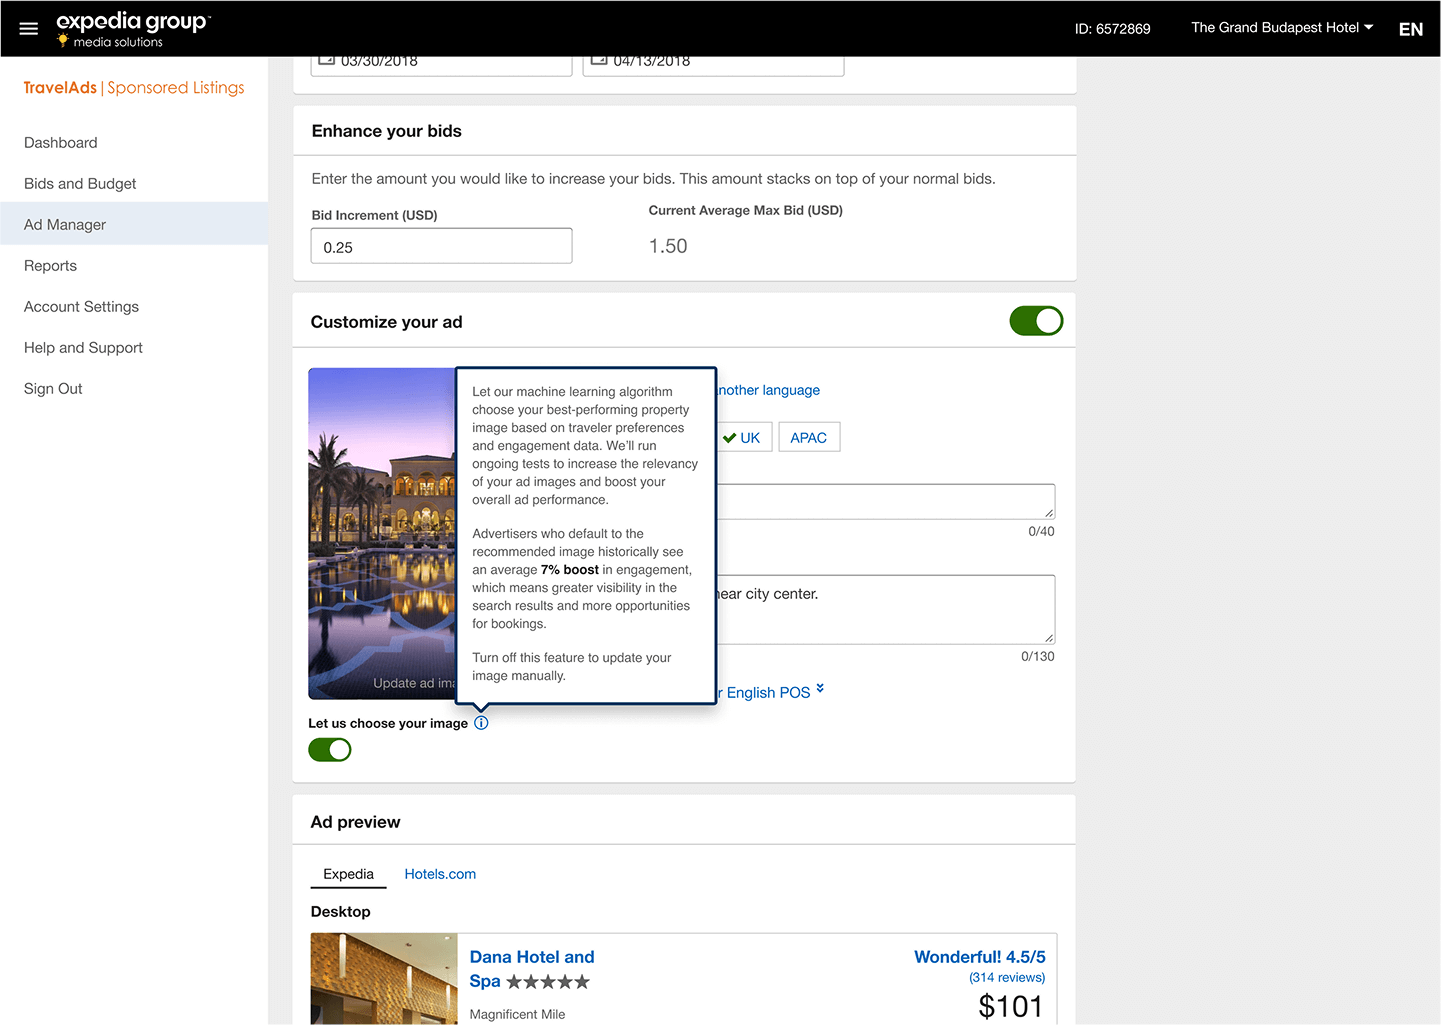Go to Reports in the sidebar
The image size is (1441, 1025).
(x=50, y=266)
